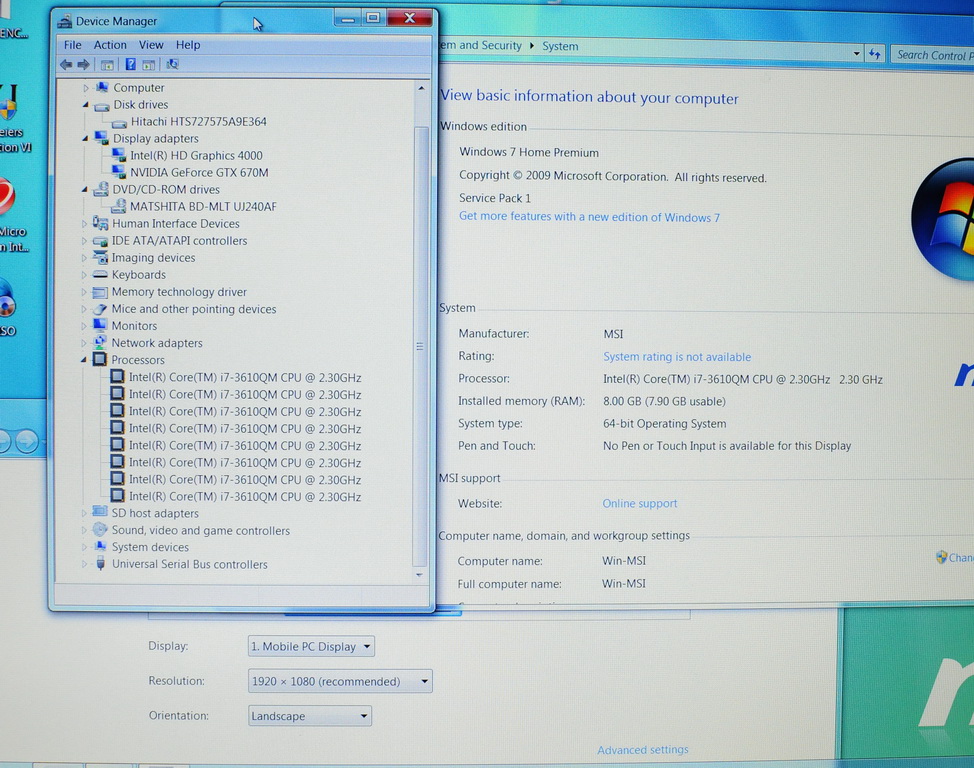Select the Computer category icon
974x768 pixels.
tap(102, 88)
